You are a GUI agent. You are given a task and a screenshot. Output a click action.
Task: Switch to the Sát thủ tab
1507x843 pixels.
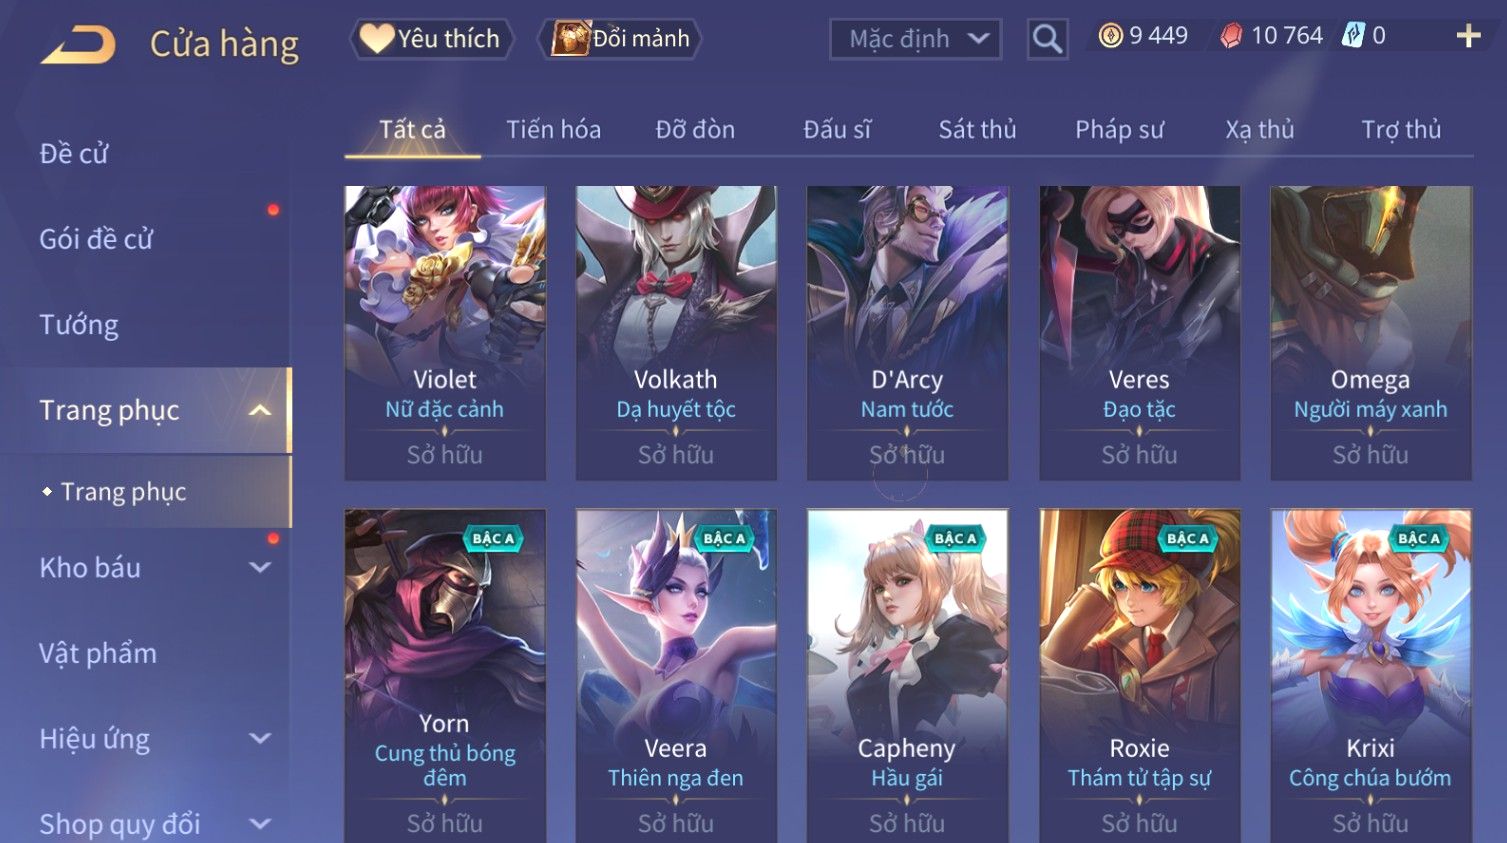[977, 130]
